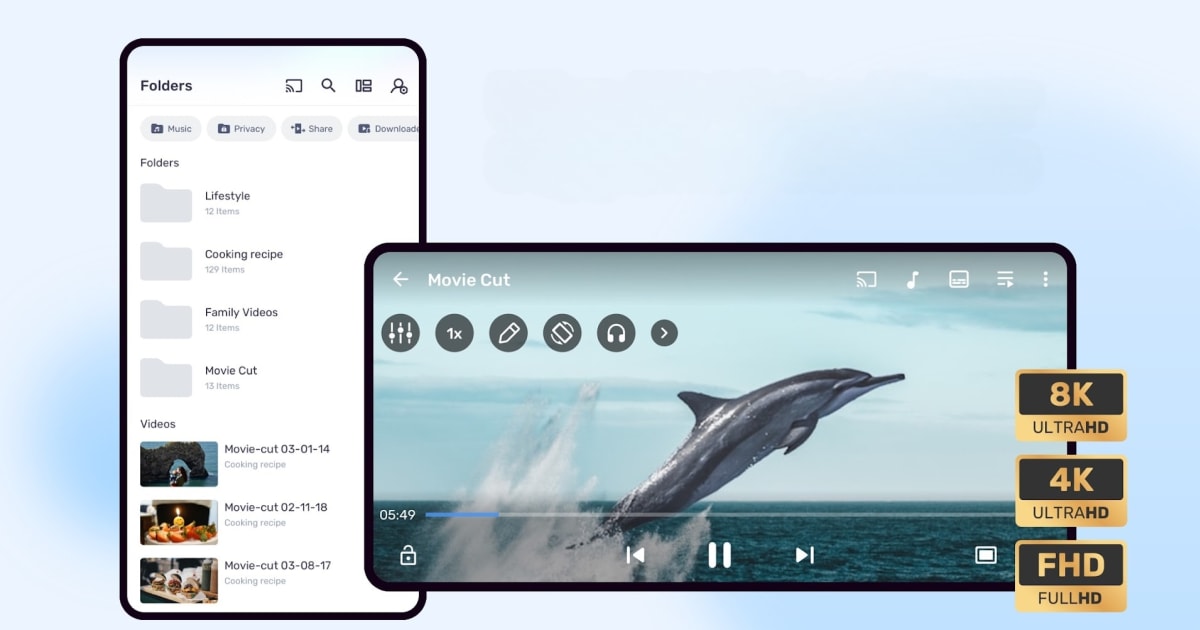The width and height of the screenshot is (1200, 630).
Task: Toggle the screen lock in the player
Action: coord(407,555)
